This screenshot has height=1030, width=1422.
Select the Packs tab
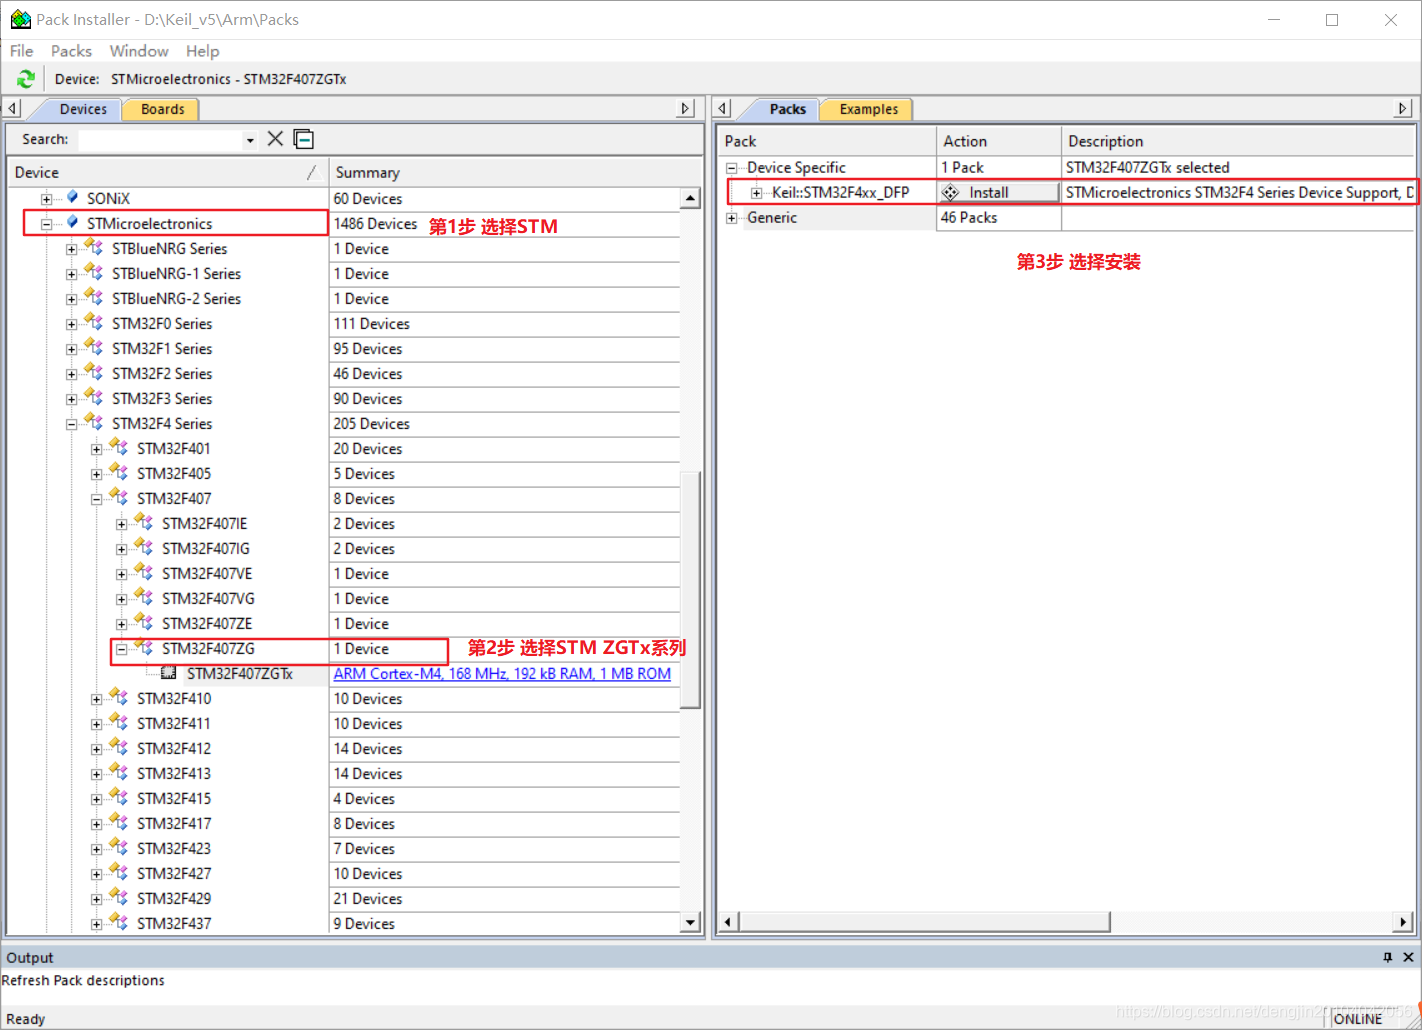click(x=787, y=109)
